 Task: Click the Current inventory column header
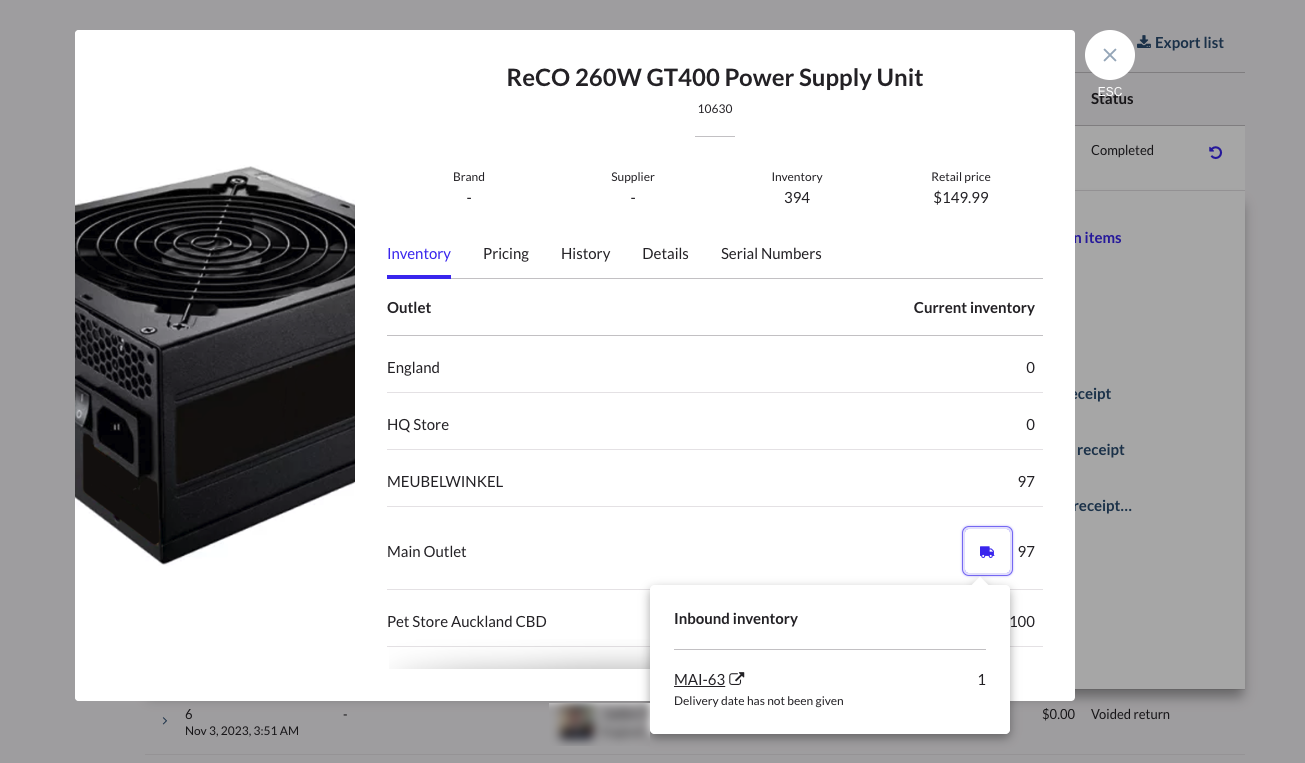click(x=973, y=307)
